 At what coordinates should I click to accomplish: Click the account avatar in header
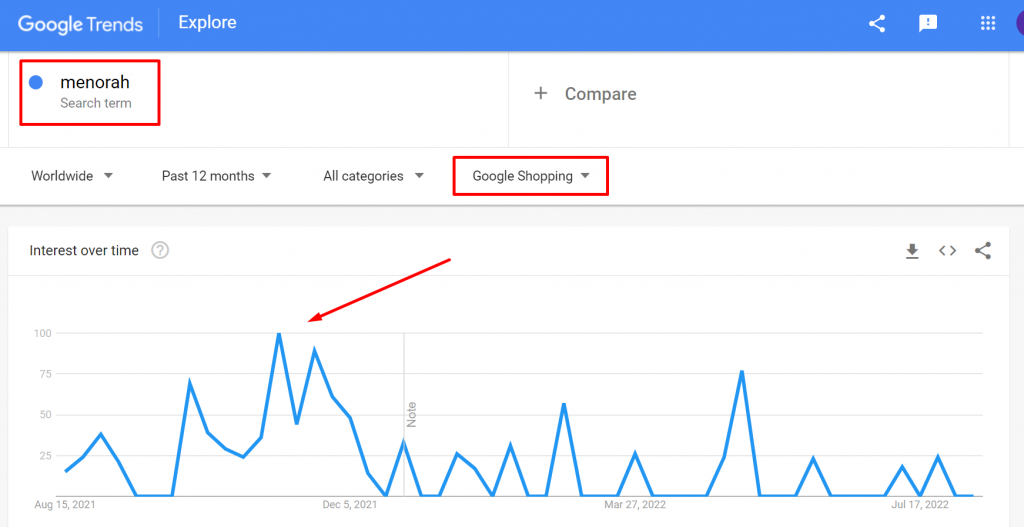pyautogui.click(x=1018, y=24)
